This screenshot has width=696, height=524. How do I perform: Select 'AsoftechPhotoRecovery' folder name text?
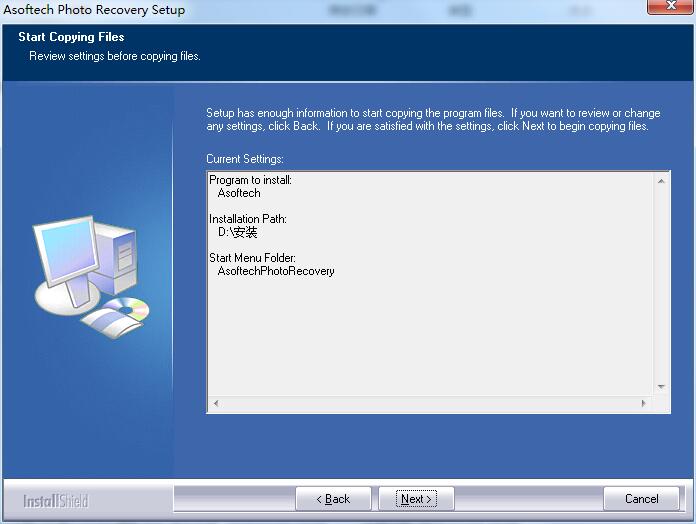(x=276, y=271)
